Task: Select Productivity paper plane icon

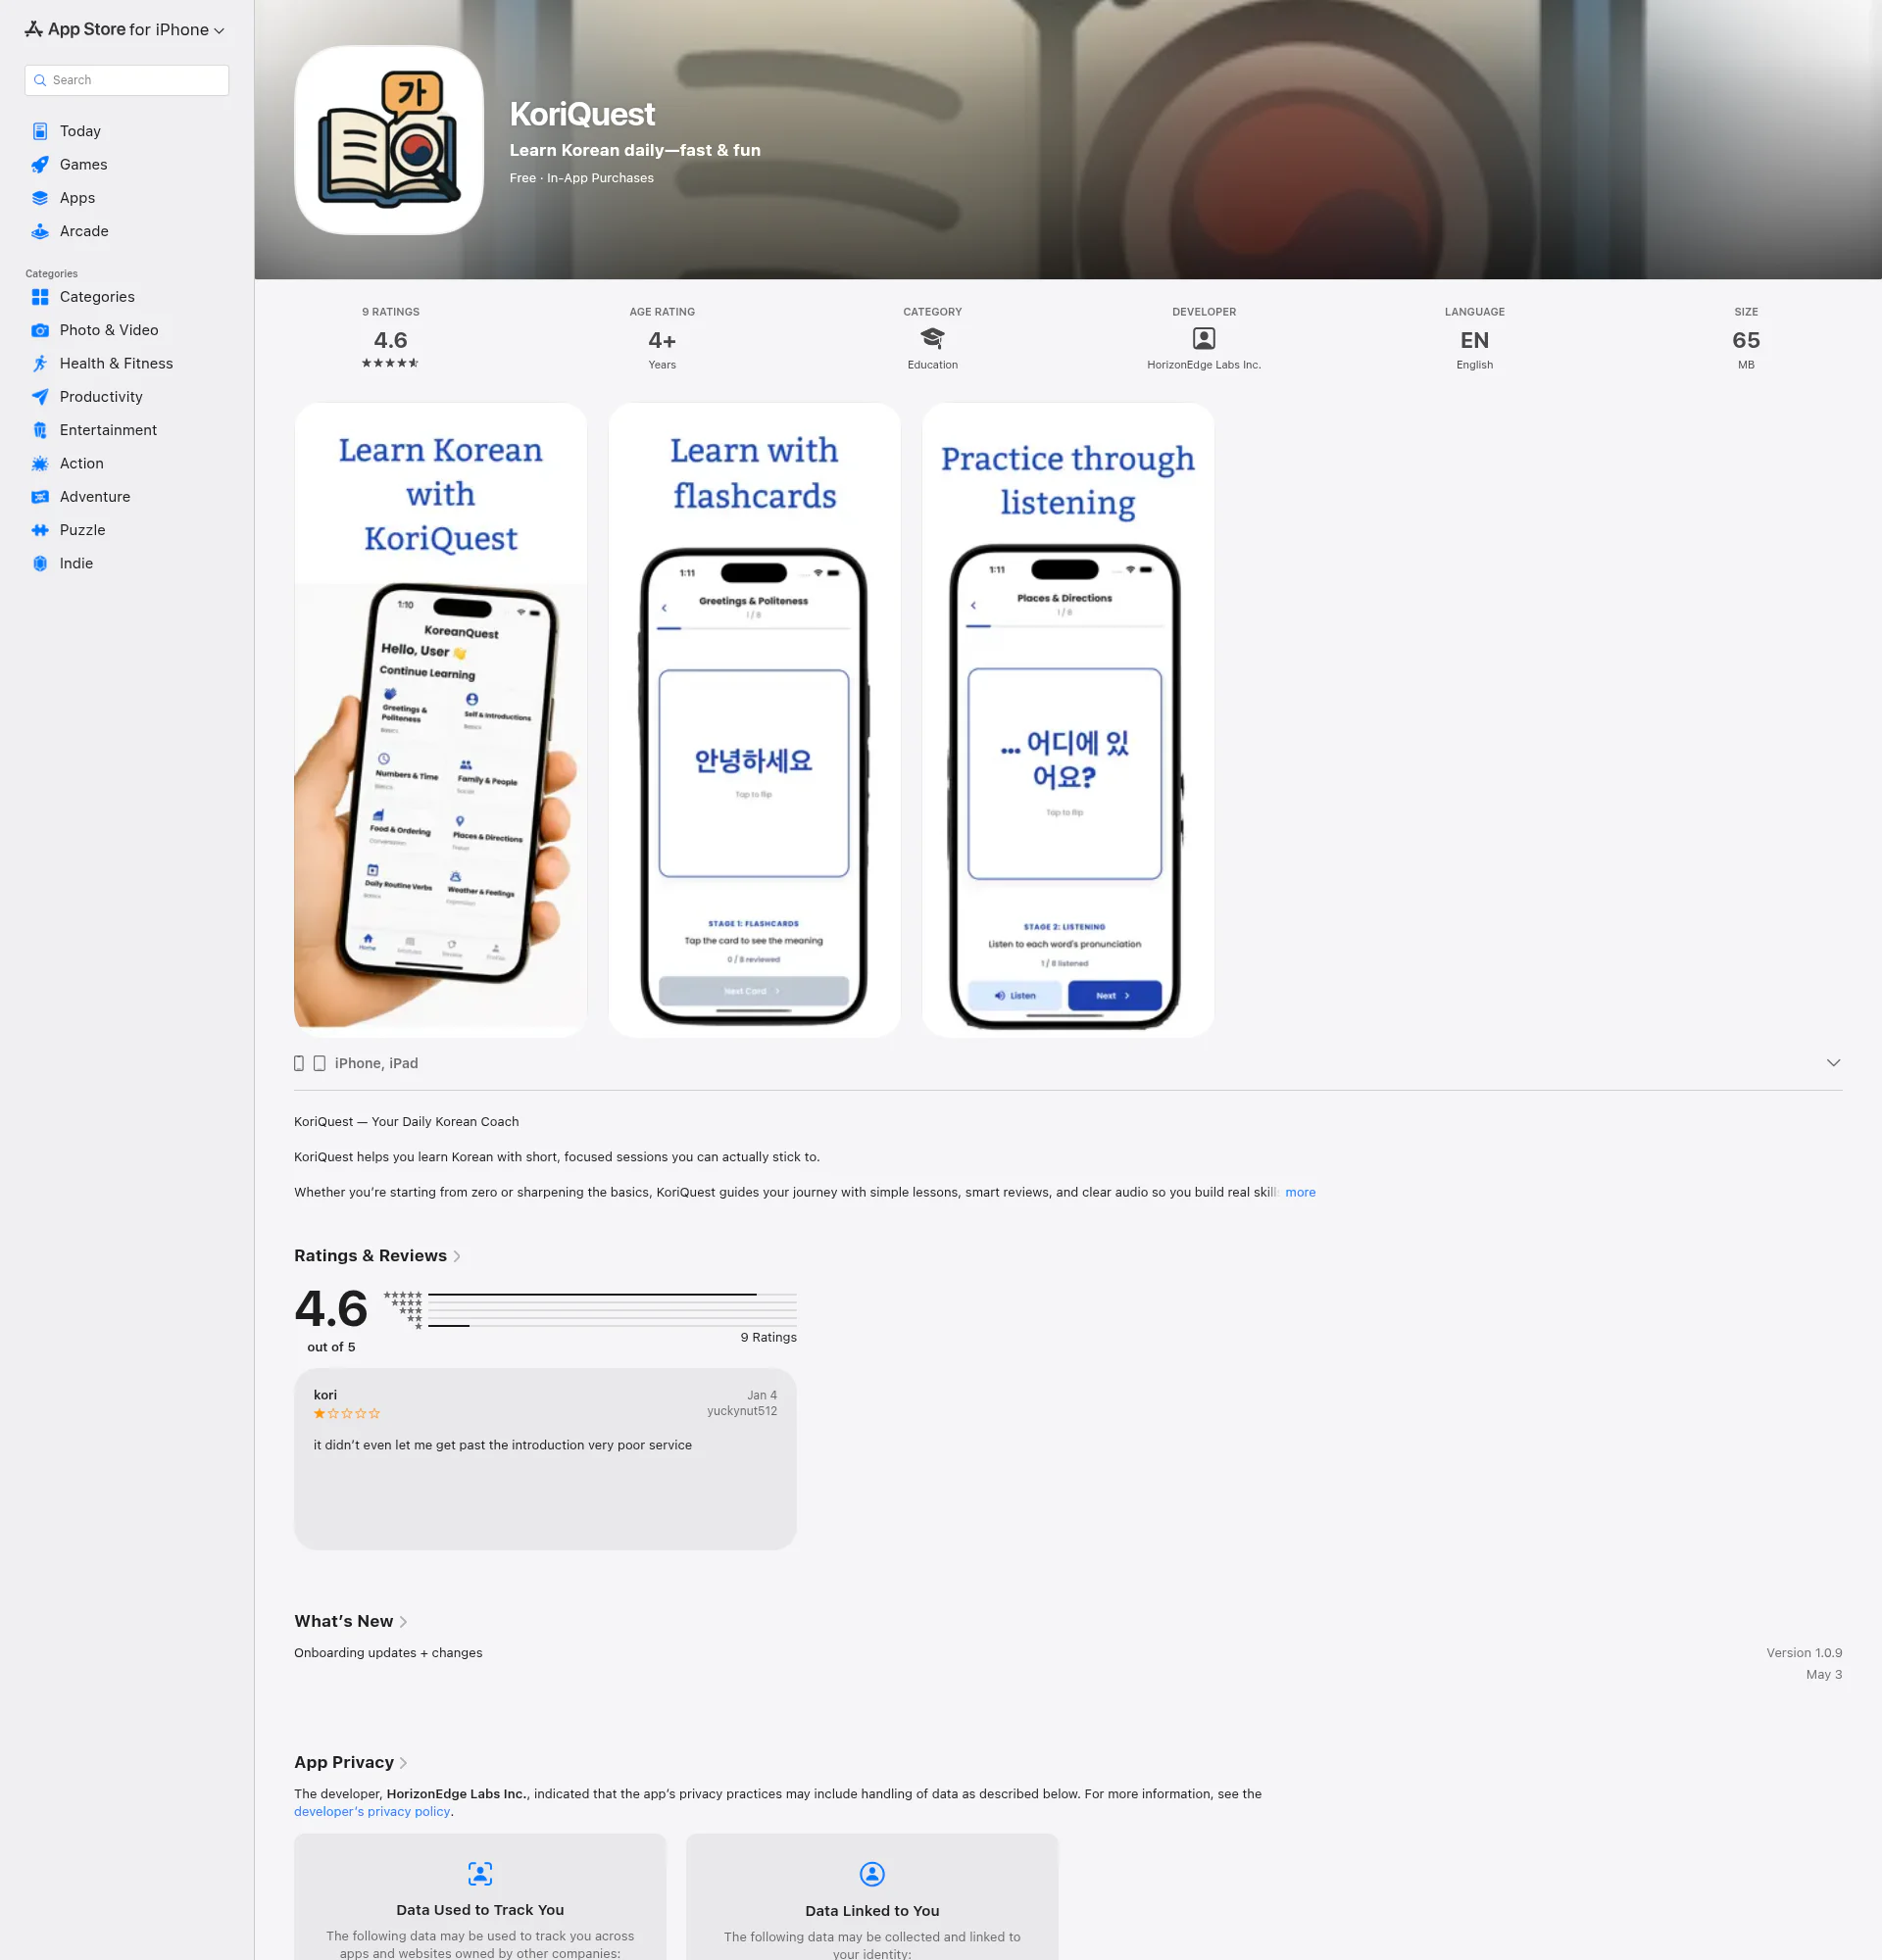Action: 40,397
